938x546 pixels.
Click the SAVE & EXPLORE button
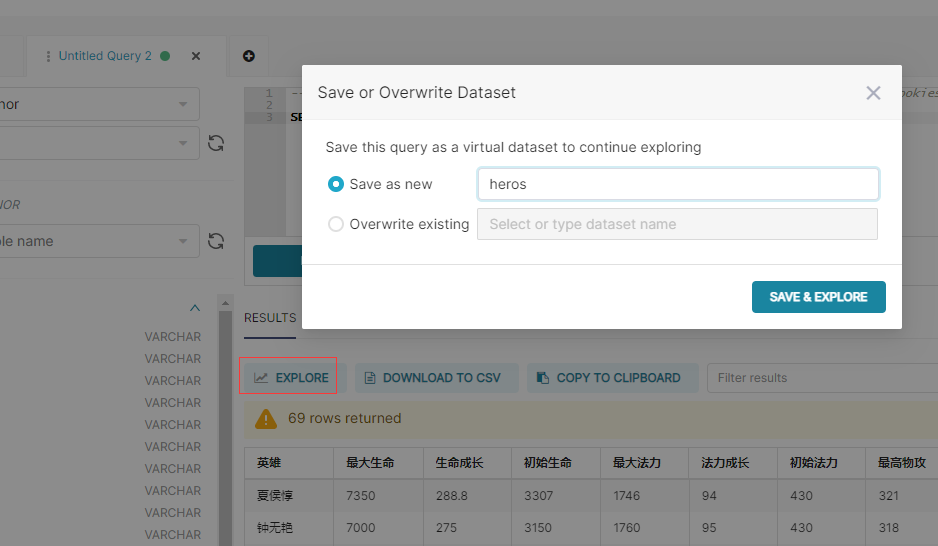coord(818,297)
